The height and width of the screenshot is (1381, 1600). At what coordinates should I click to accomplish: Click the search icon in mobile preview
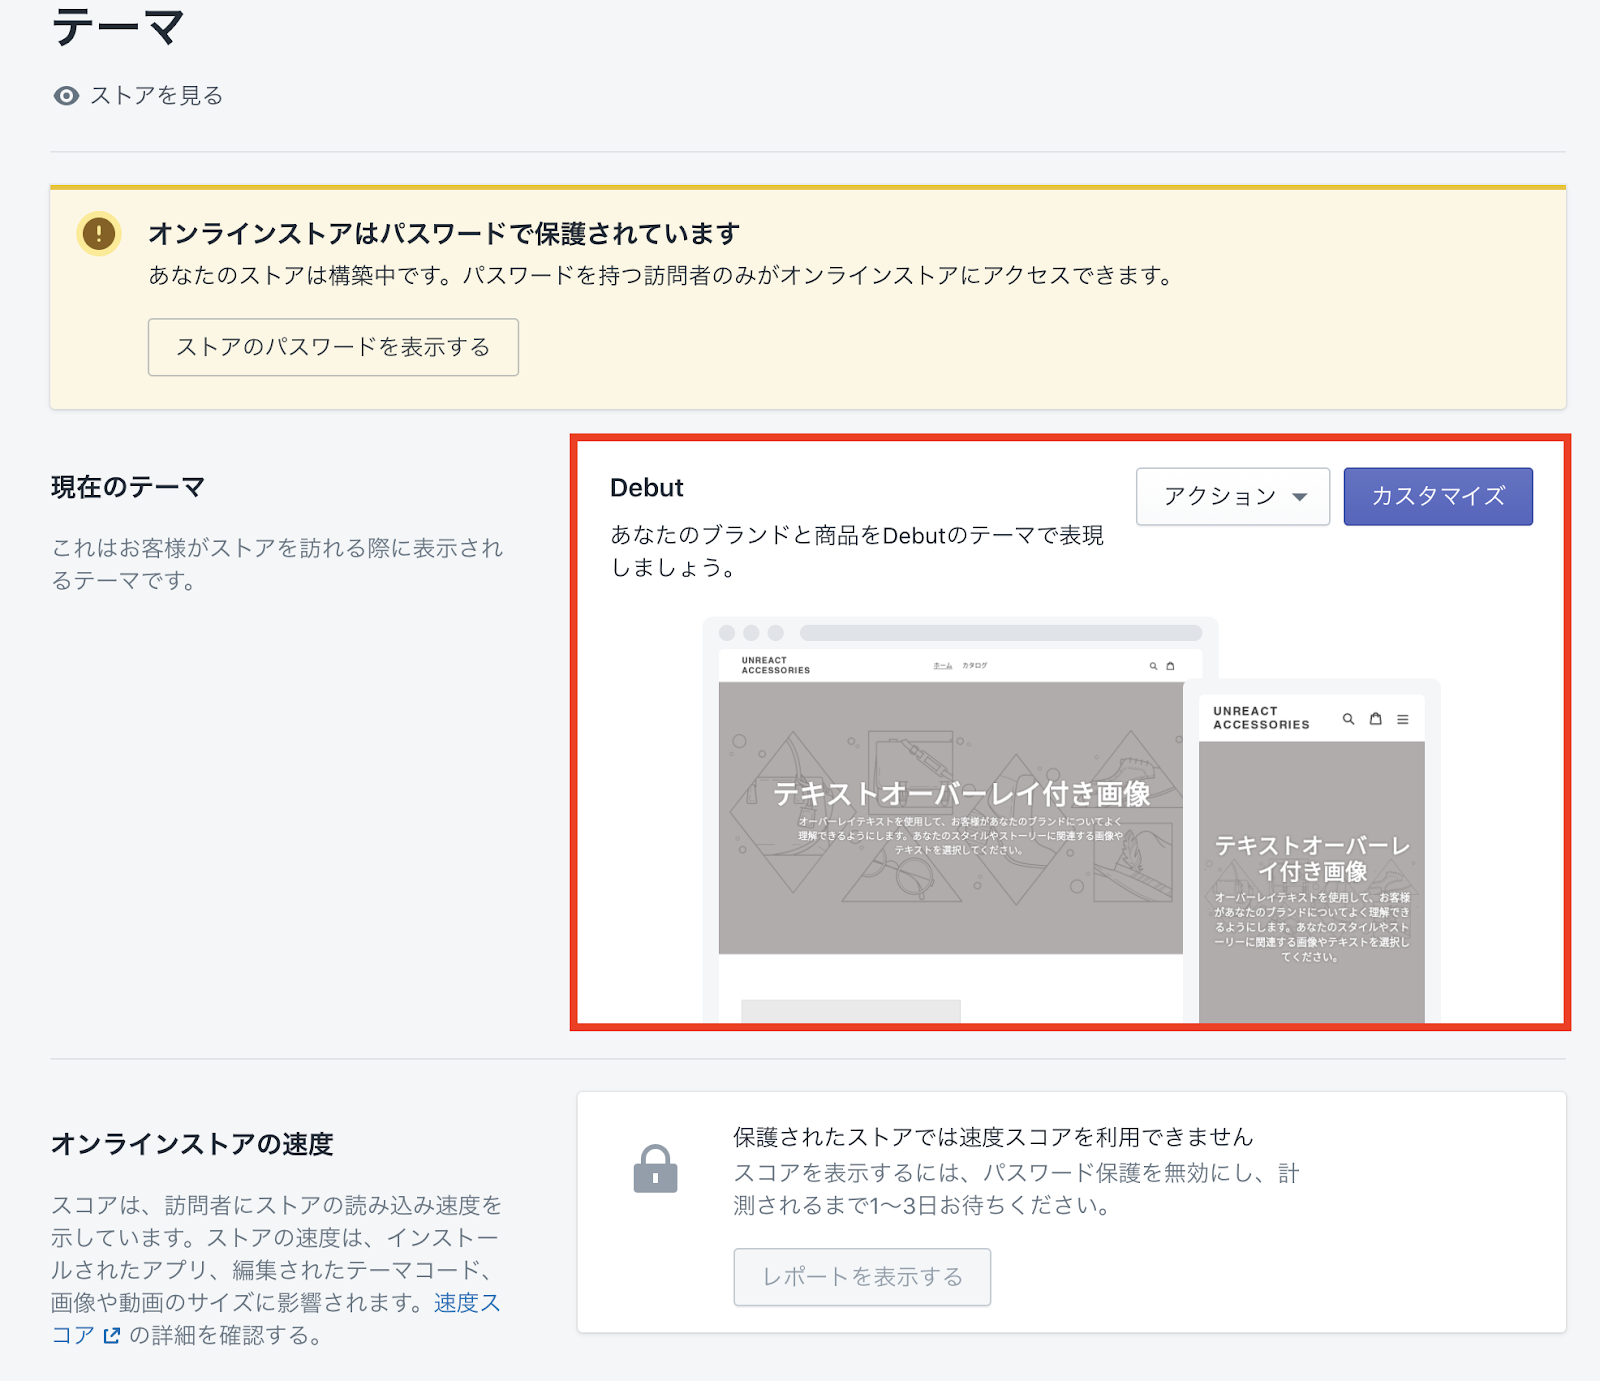pyautogui.click(x=1348, y=719)
